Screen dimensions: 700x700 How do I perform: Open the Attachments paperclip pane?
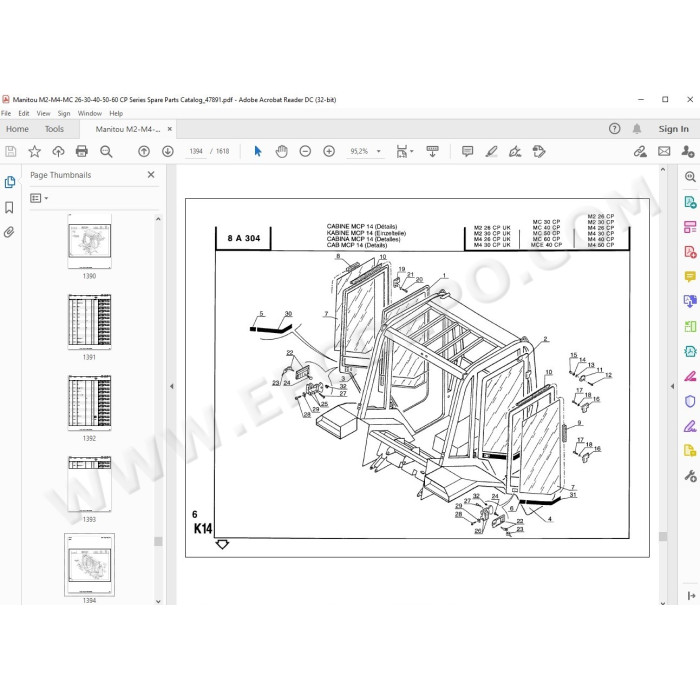coord(9,232)
